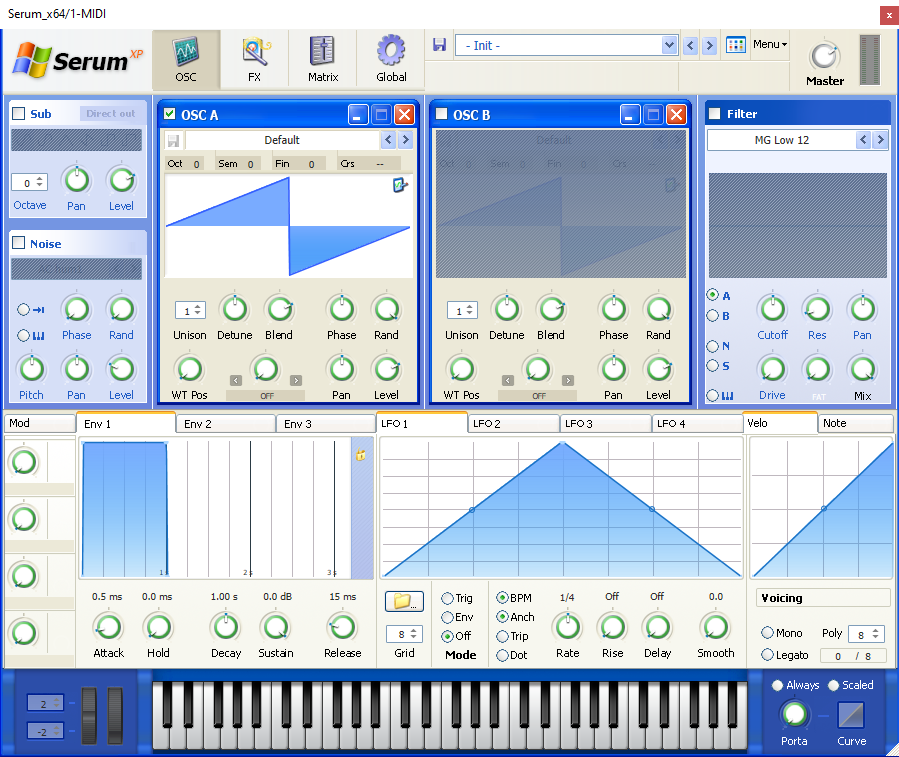This screenshot has height=757, width=899.
Task: Click OSC A next warp mode arrow
Action: (x=296, y=380)
